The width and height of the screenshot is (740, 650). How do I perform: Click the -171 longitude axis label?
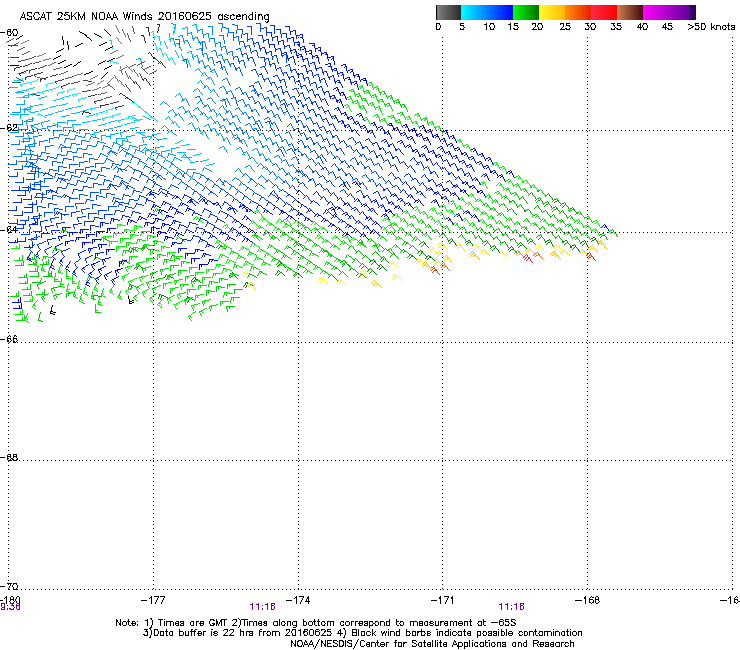click(x=443, y=600)
